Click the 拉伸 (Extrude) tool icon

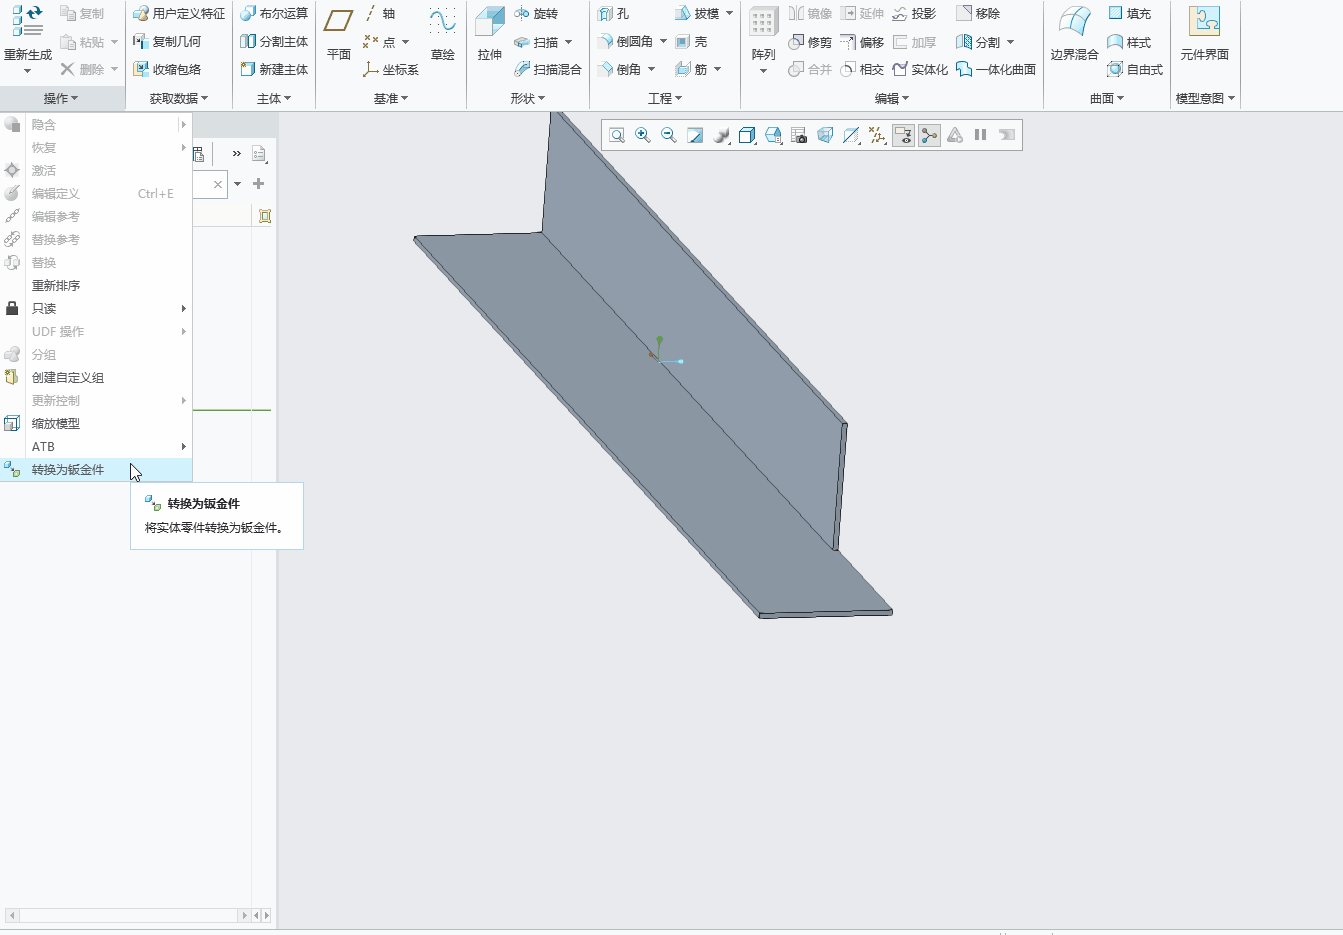coord(489,22)
